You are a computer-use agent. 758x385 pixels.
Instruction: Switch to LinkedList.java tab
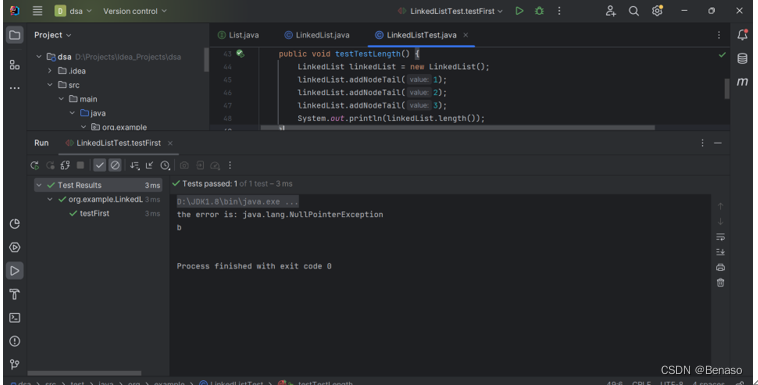[317, 35]
